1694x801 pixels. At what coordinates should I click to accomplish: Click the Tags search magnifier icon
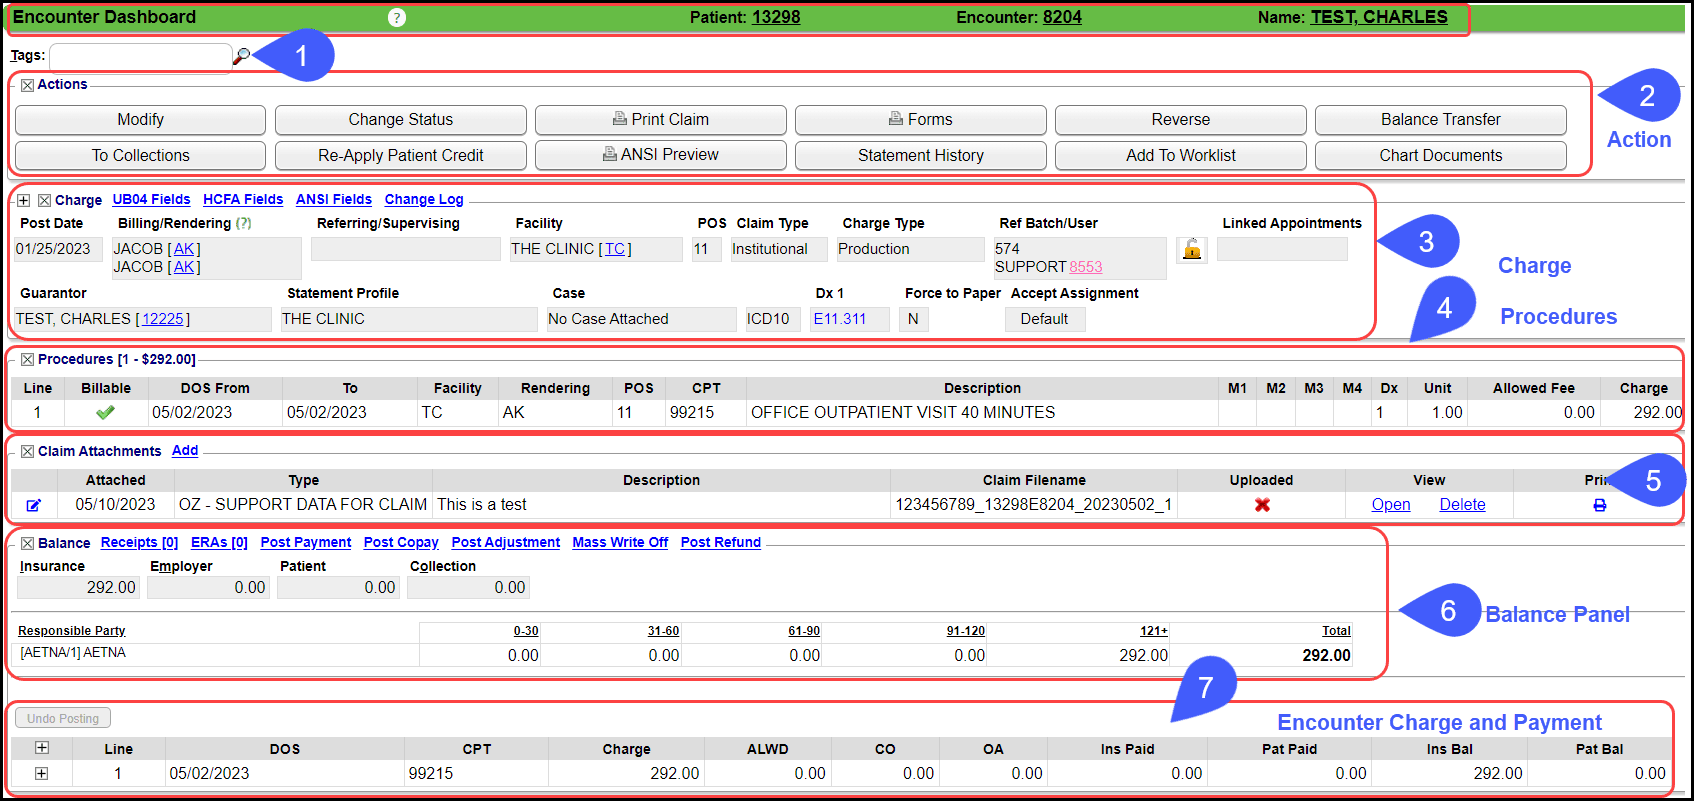point(241,55)
